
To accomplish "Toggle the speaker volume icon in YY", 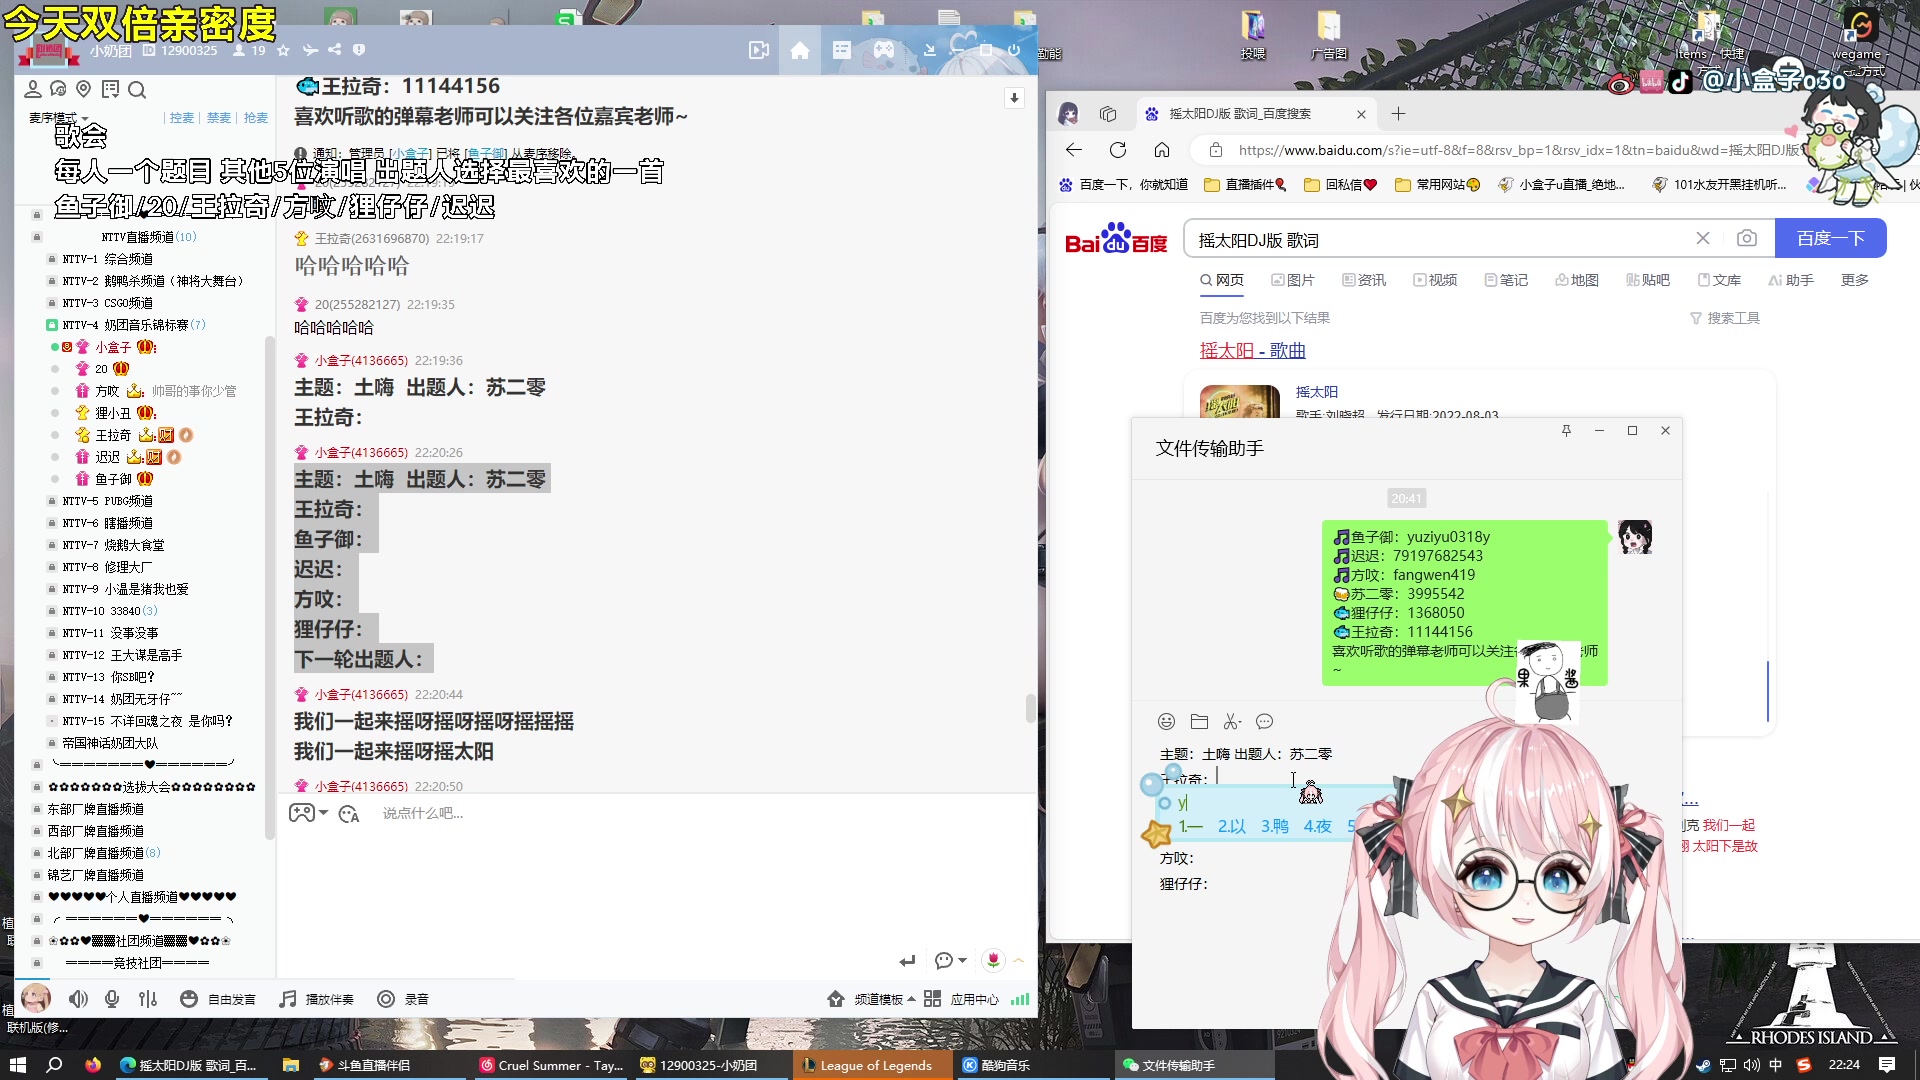I will tap(78, 999).
